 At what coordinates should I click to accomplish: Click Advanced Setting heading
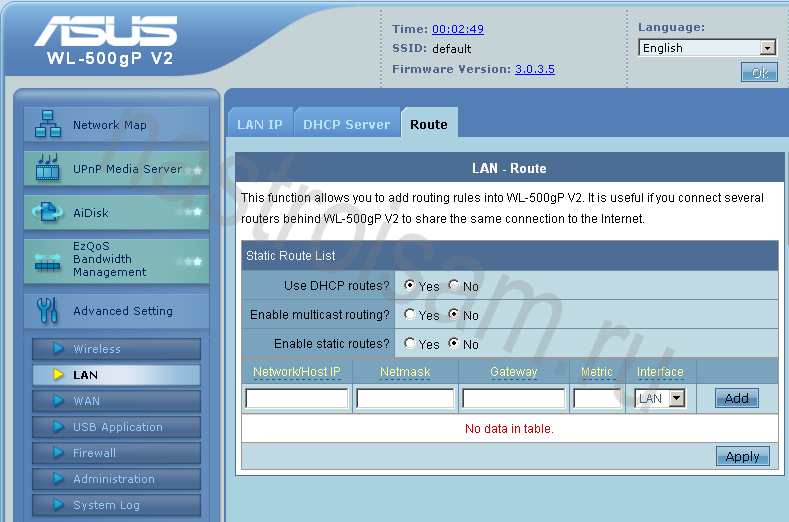coord(116,311)
